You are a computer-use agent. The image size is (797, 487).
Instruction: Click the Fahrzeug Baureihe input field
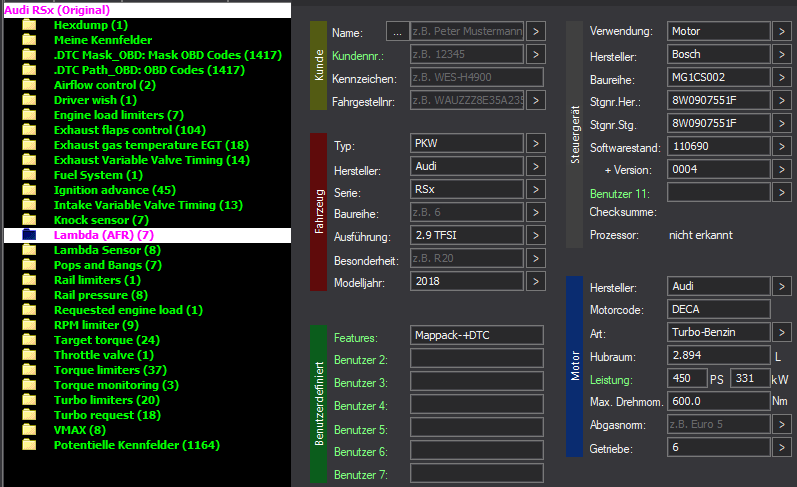[x=467, y=212]
